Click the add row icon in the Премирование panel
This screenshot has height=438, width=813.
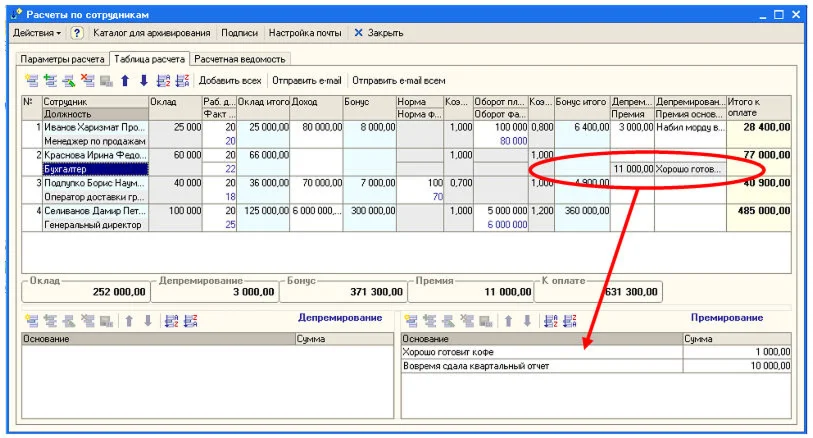coord(409,320)
